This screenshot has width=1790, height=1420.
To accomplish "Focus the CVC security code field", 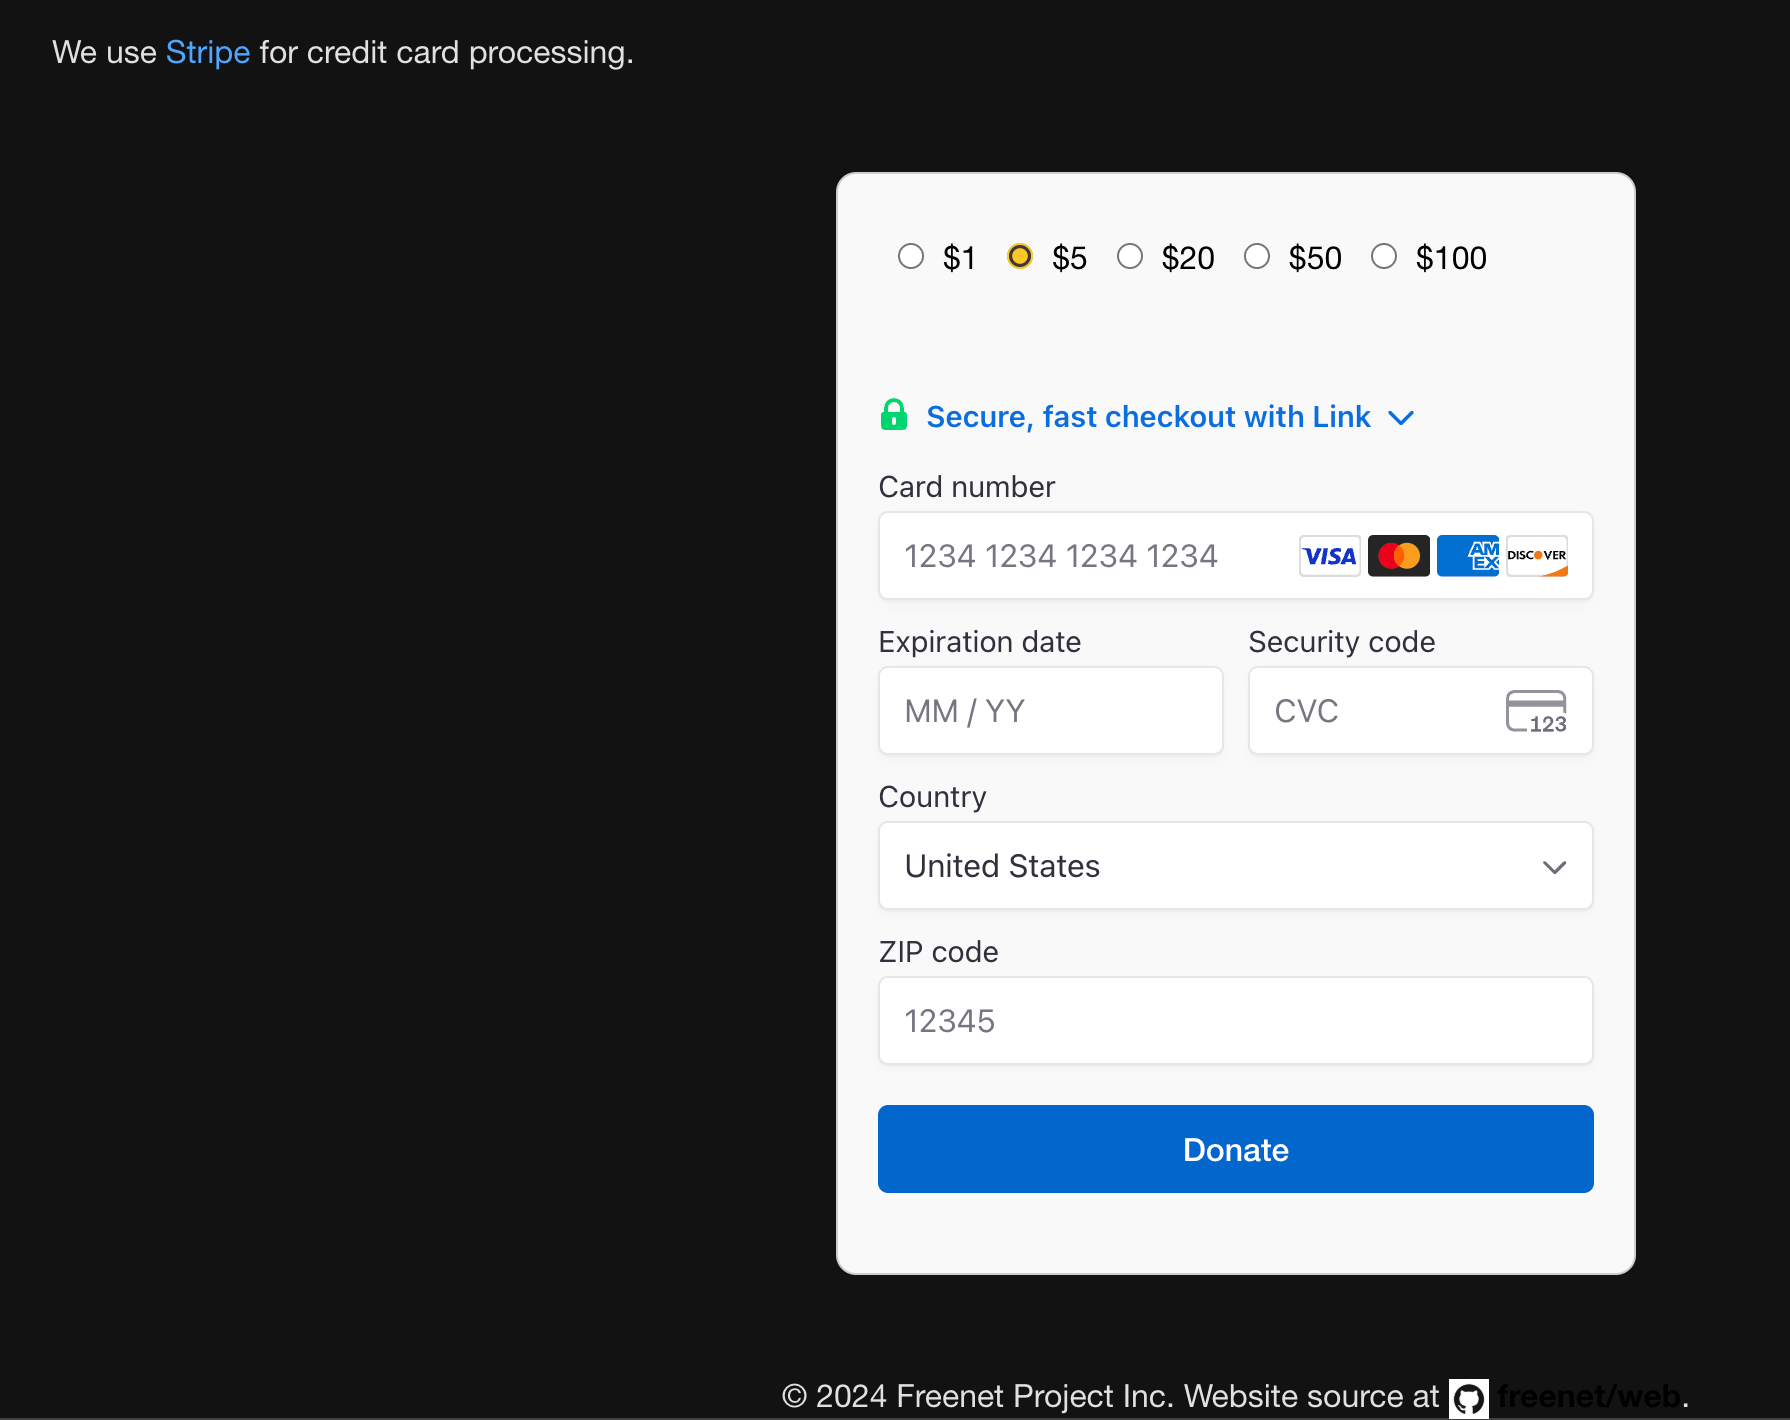I will [1421, 711].
